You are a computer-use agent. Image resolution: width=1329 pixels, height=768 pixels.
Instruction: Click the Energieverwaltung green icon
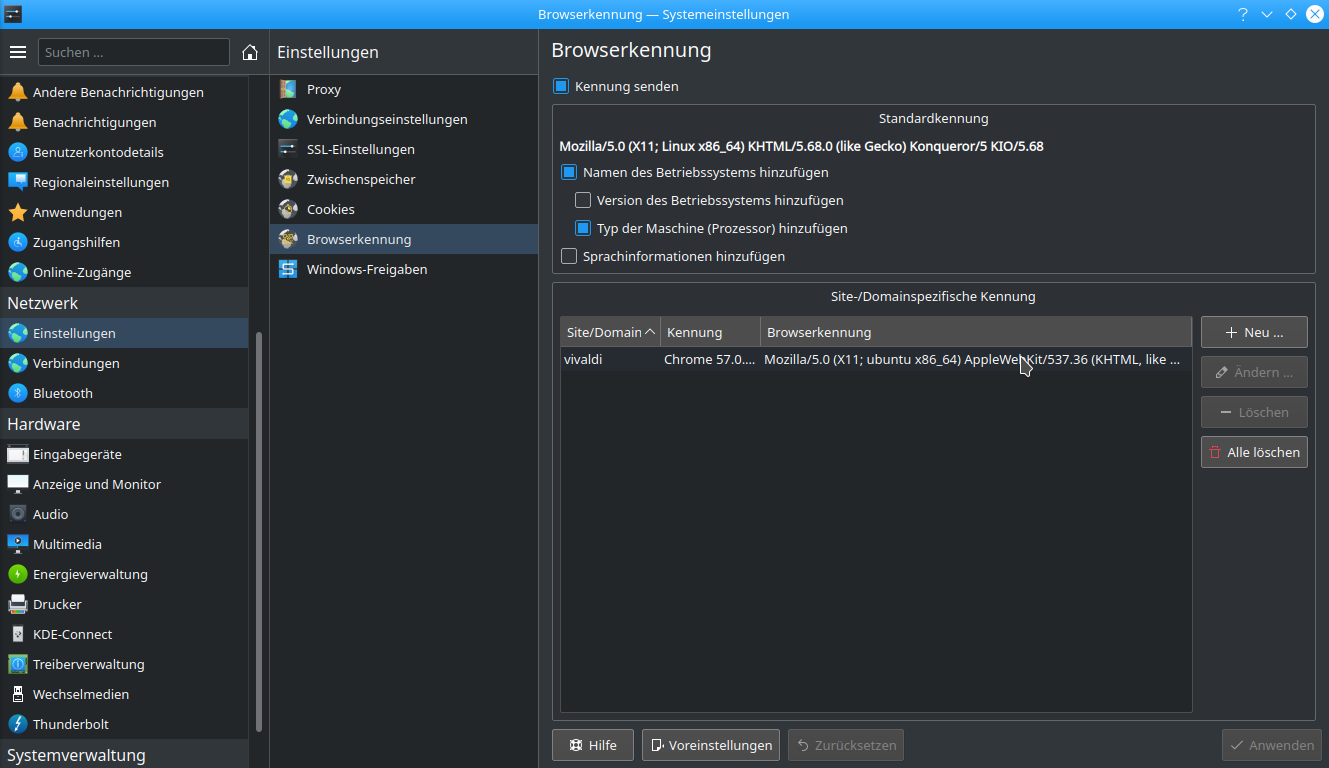coord(18,574)
